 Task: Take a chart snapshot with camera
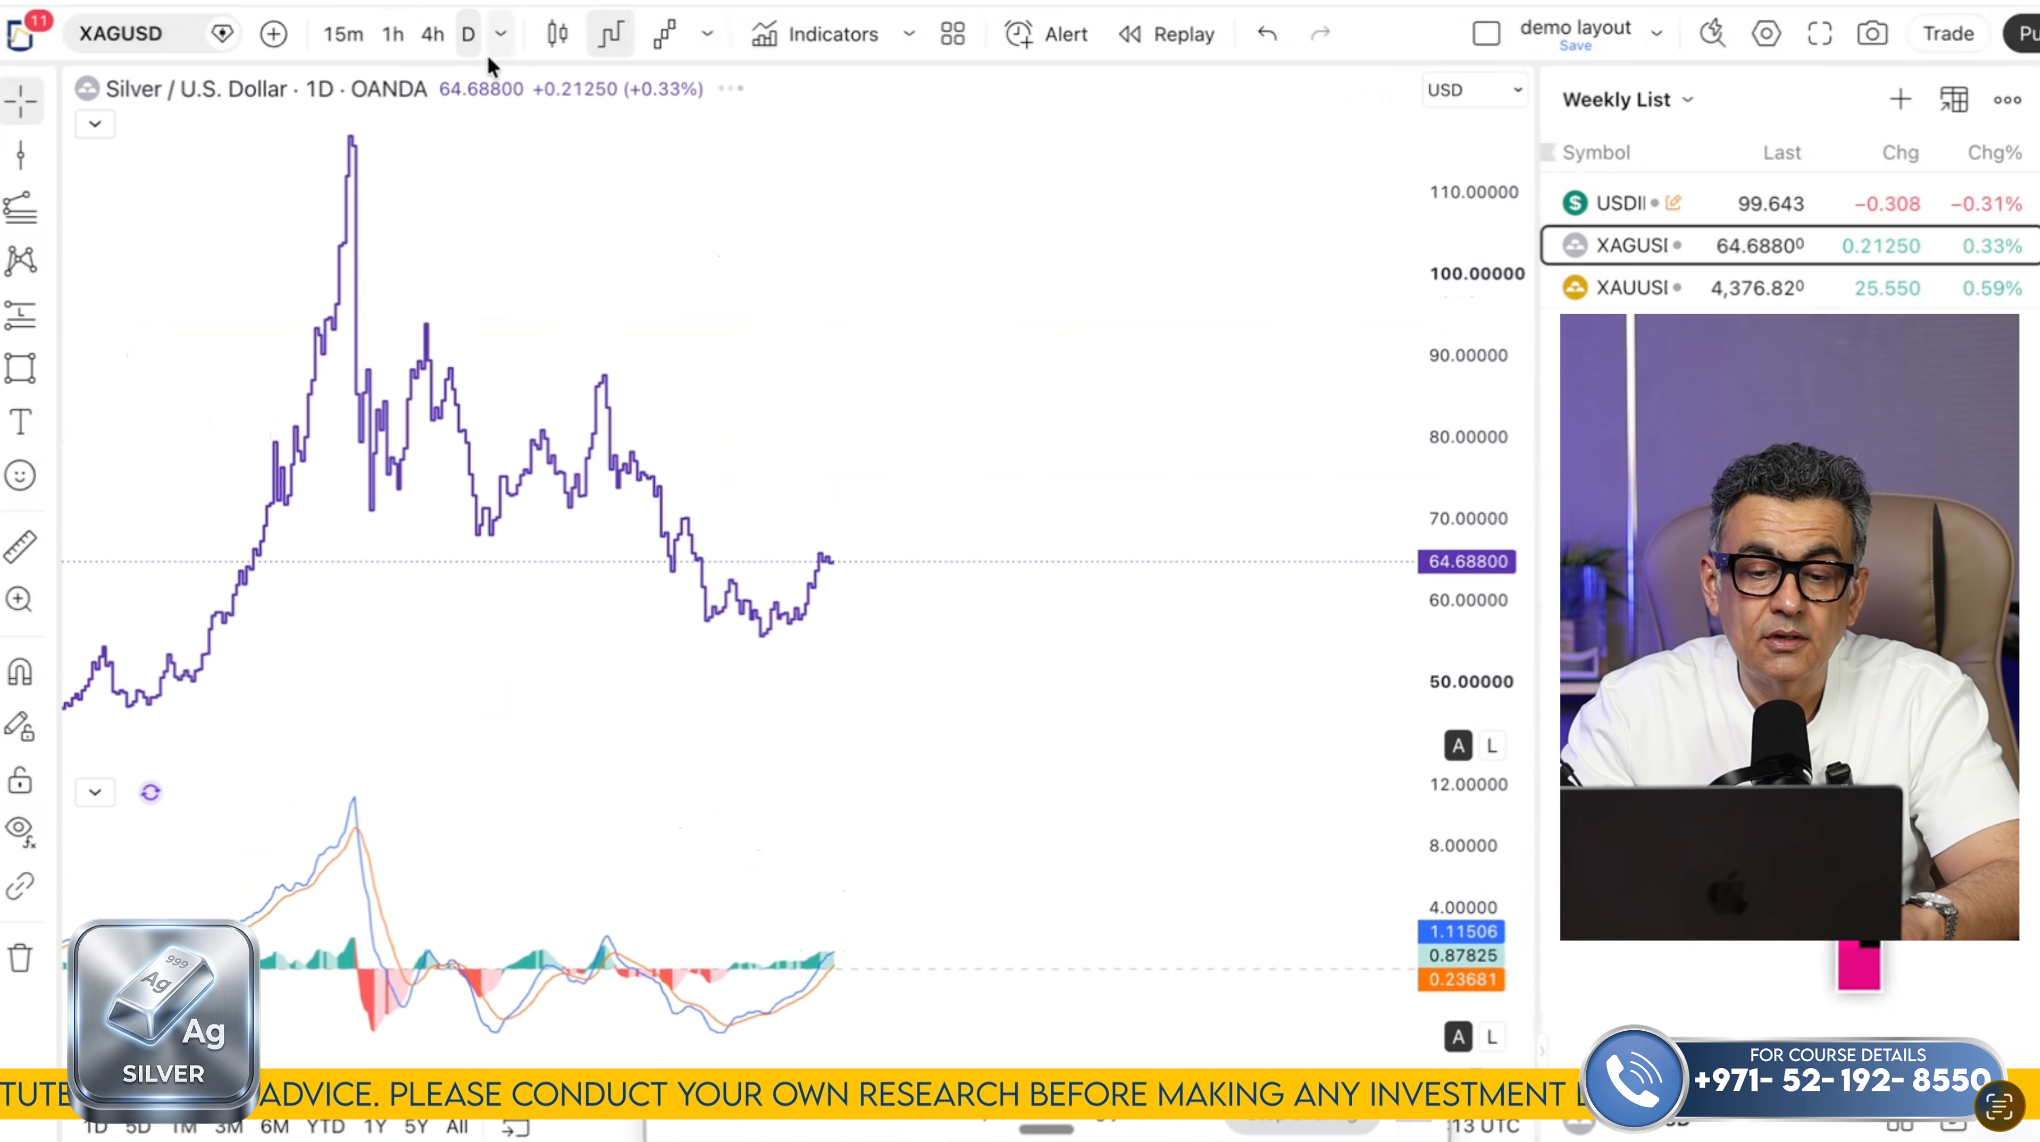pos(1872,34)
